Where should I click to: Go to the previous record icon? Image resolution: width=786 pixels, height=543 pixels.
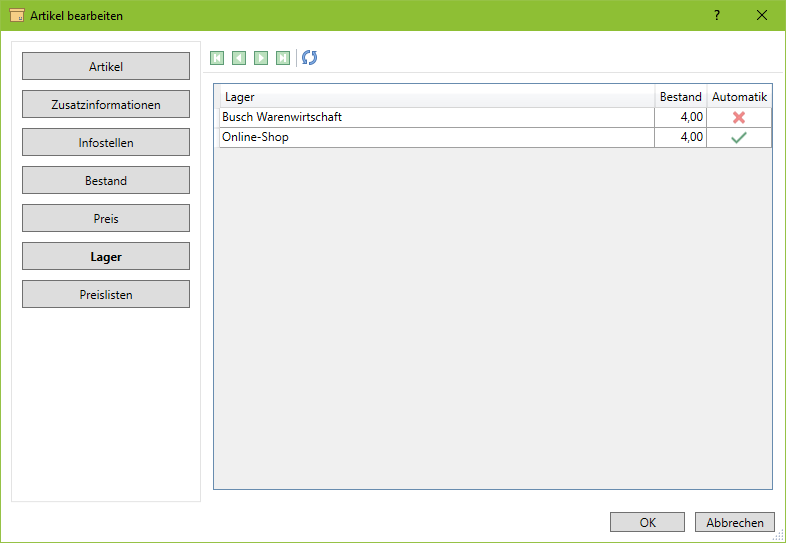coord(239,58)
